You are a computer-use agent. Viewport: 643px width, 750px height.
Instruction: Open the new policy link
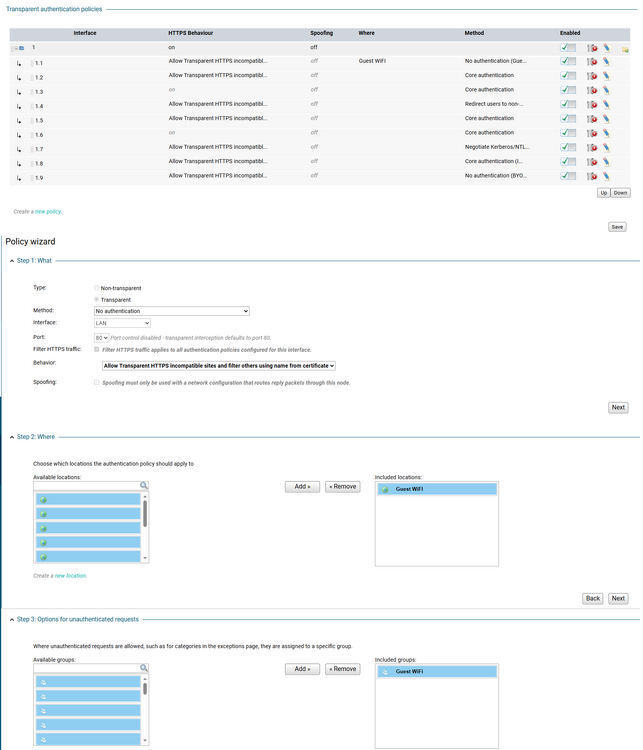pos(48,211)
